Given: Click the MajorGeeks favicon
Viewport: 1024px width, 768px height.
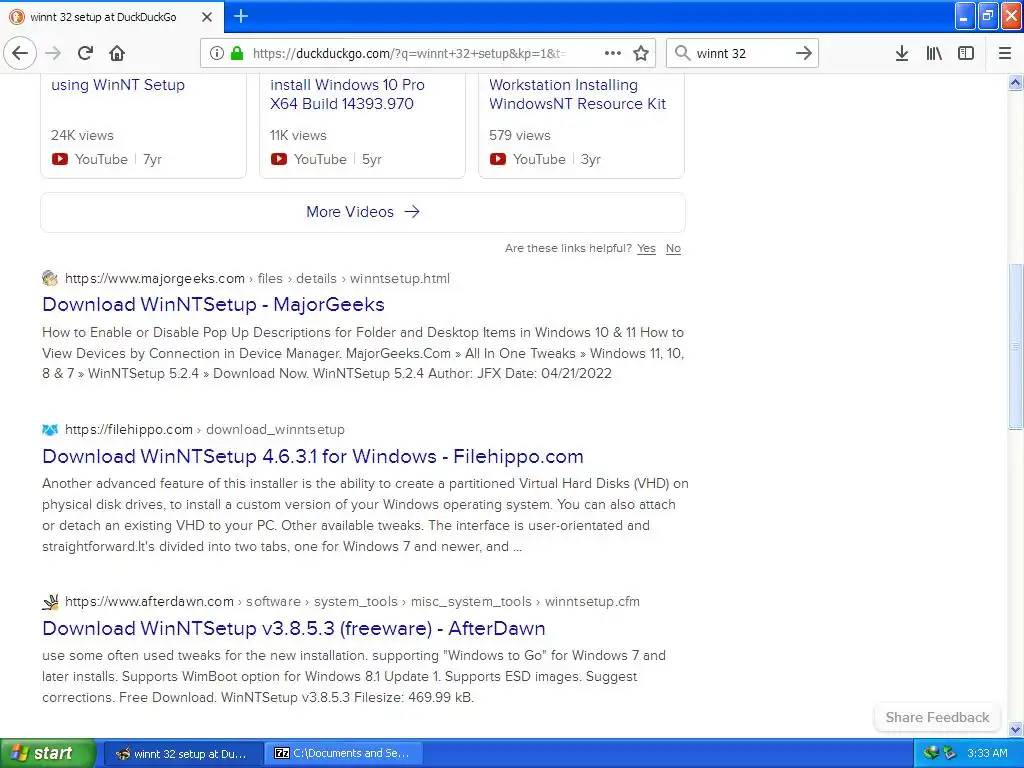Looking at the screenshot, I should tap(50, 278).
